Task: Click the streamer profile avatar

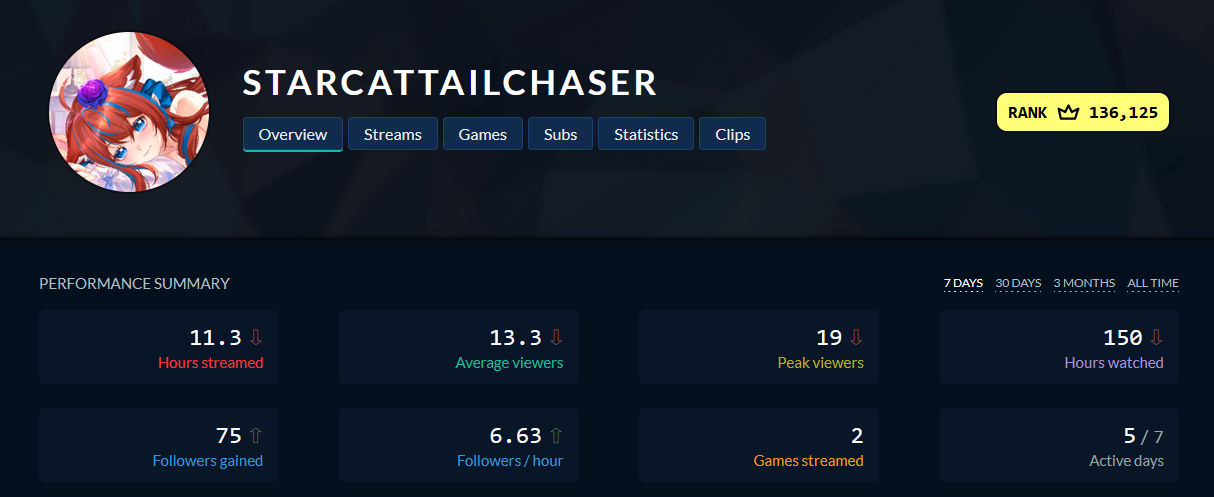Action: pyautogui.click(x=129, y=111)
